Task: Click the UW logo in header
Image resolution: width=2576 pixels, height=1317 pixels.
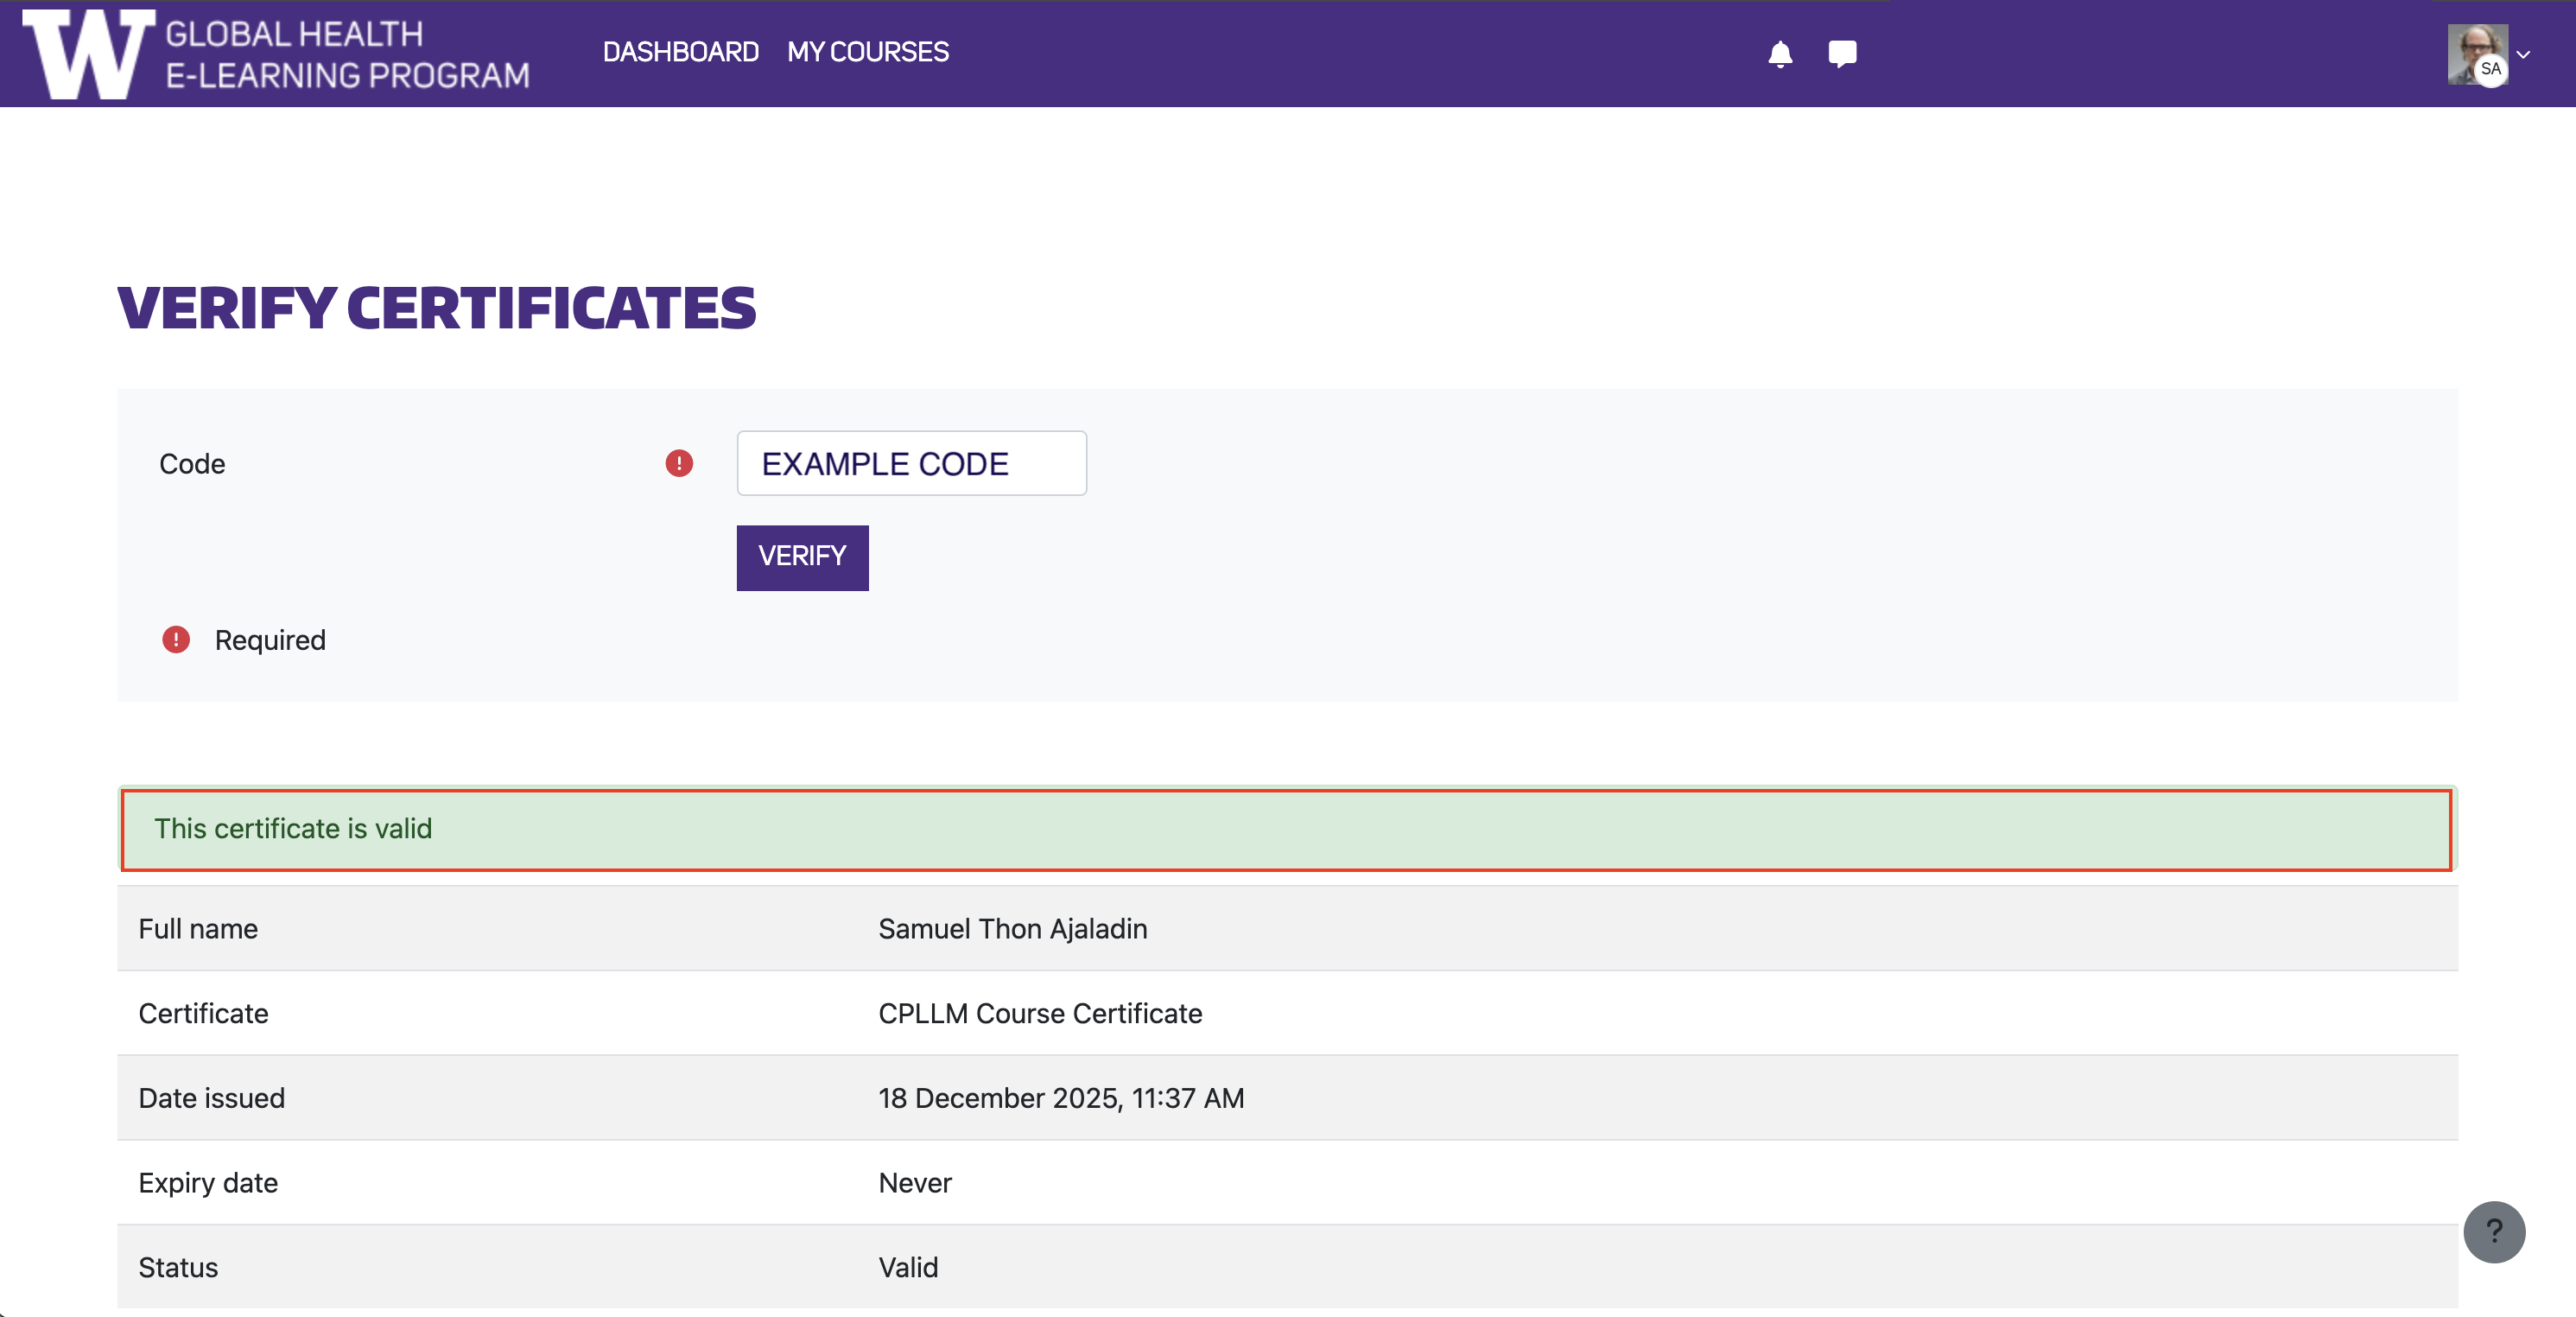Action: coord(88,54)
